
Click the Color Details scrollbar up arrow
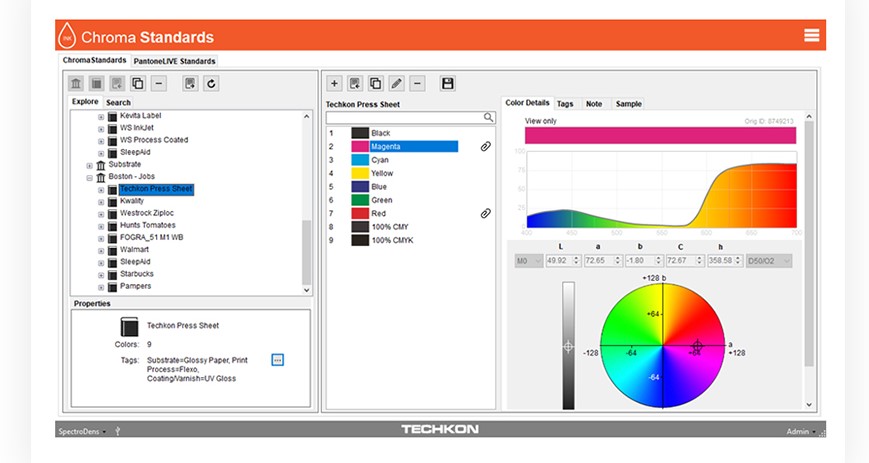[x=809, y=116]
